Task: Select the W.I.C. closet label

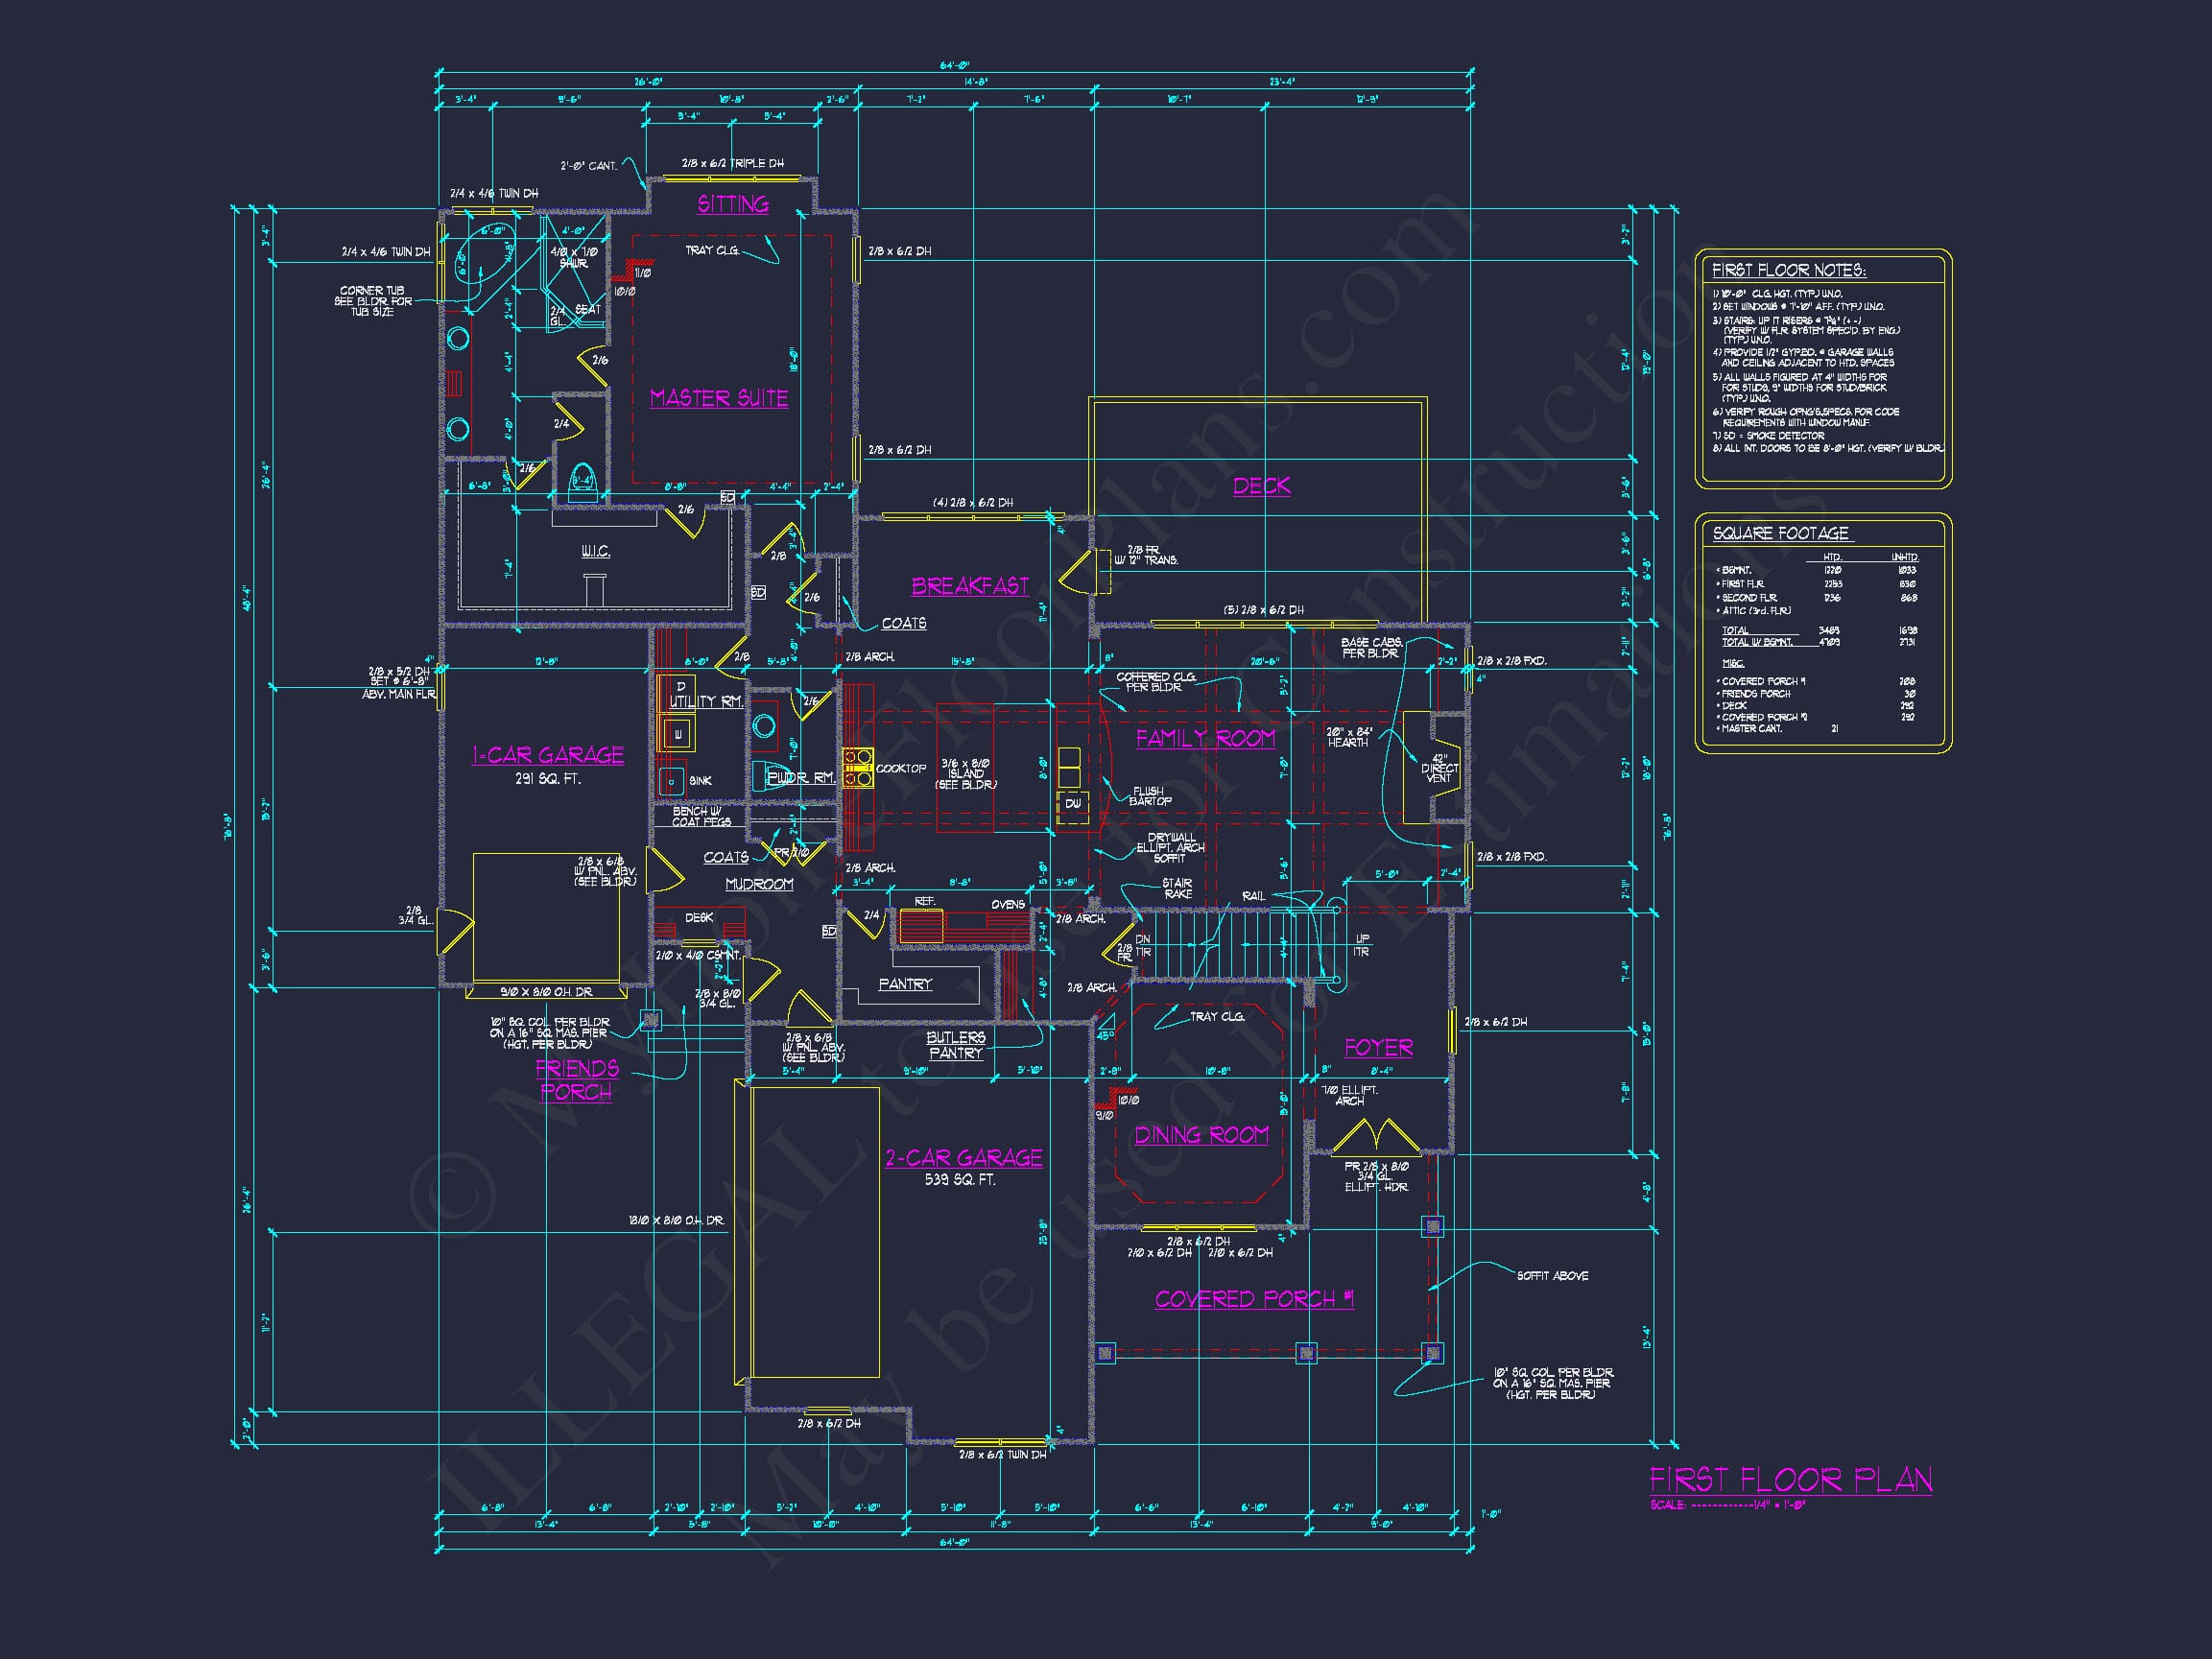Action: click(596, 551)
